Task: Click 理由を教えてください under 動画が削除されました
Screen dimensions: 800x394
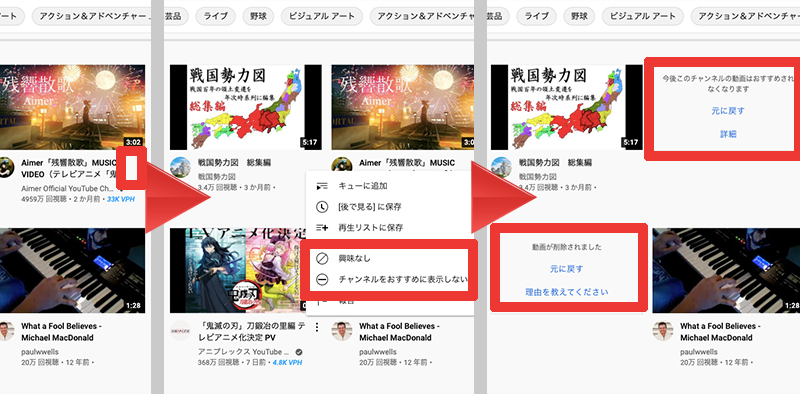Action: tap(567, 292)
